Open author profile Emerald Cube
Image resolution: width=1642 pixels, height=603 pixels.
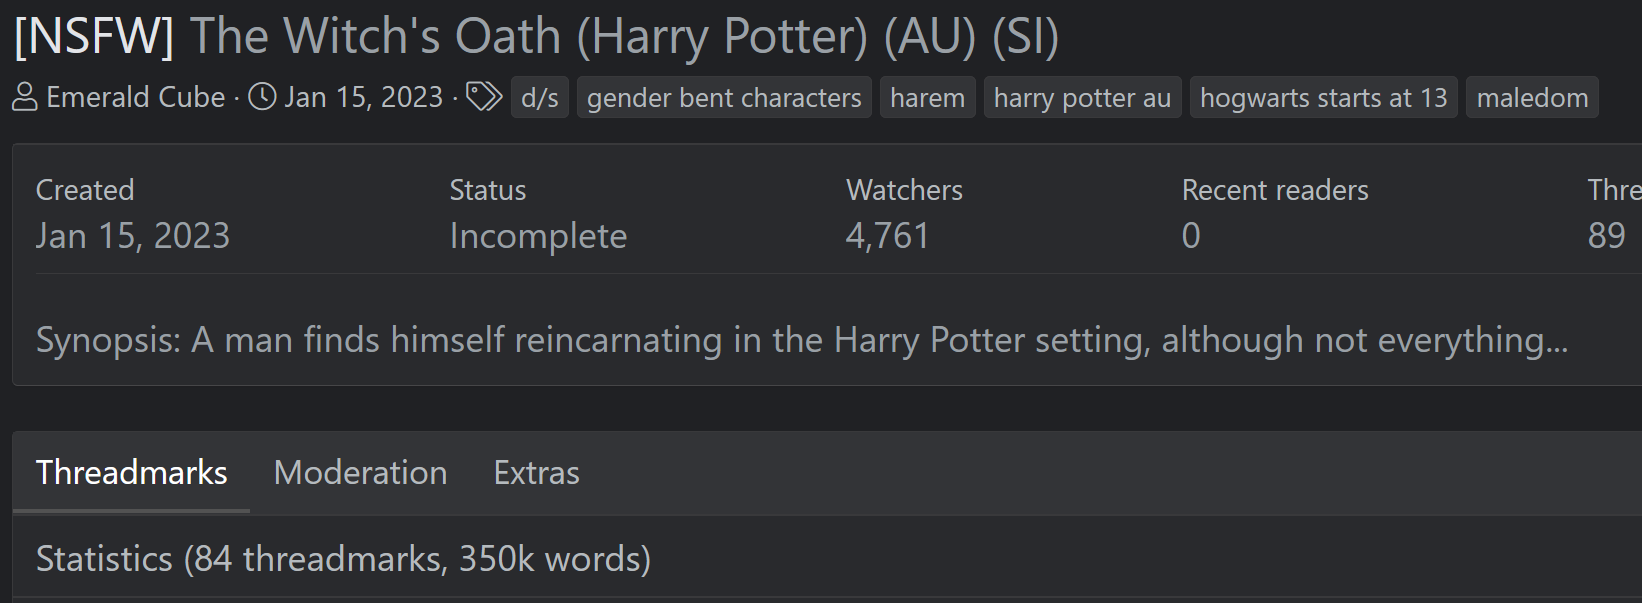click(x=136, y=97)
